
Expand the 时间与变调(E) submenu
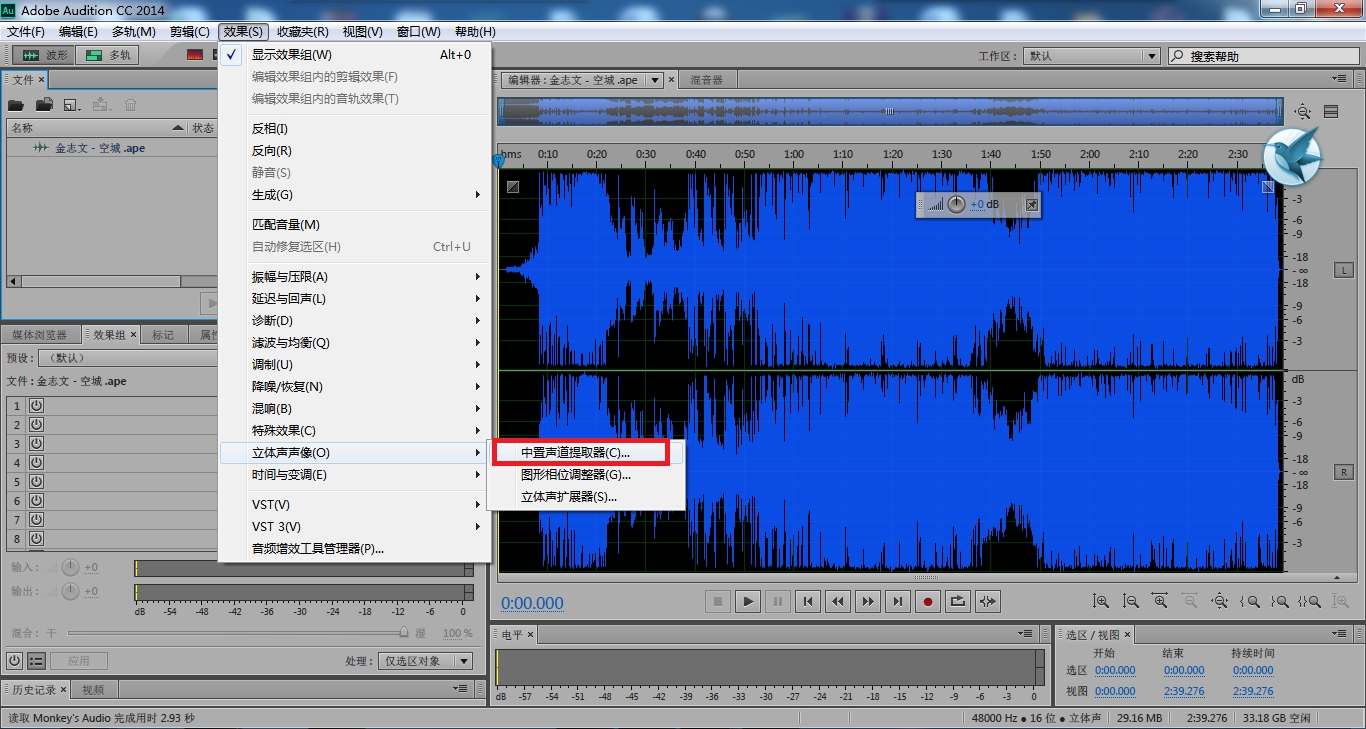point(355,474)
